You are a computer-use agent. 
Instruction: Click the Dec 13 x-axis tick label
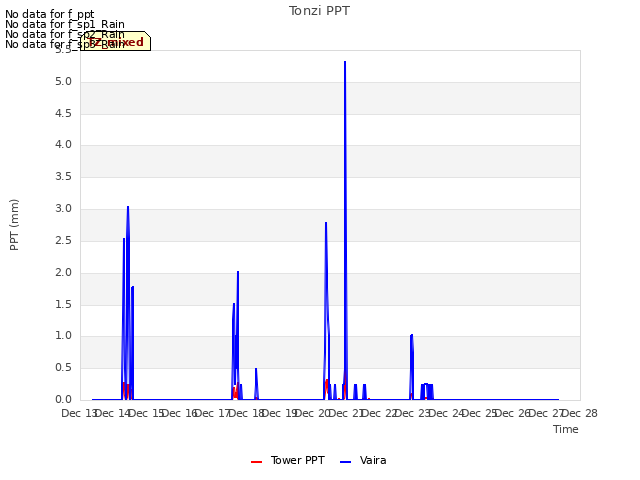79,414
